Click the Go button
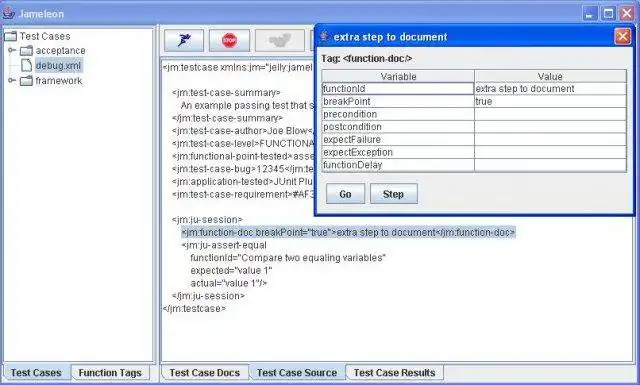Viewport: 640px width, 385px height. 345,194
